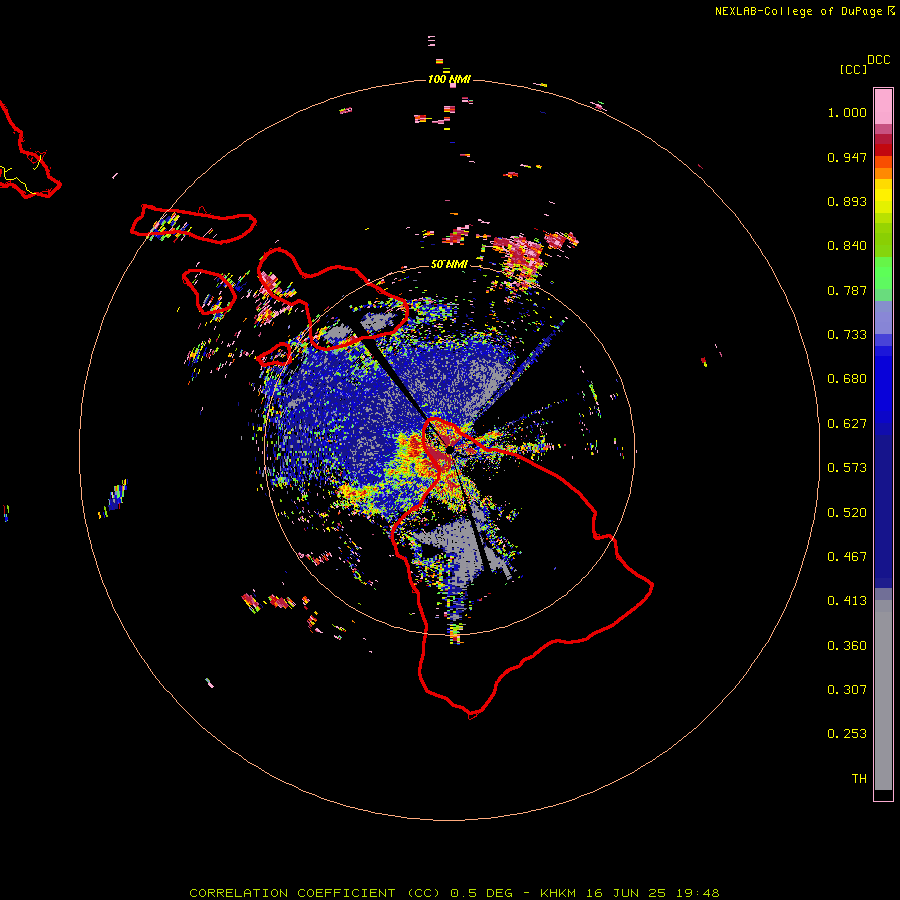Select the 0.893 scale value
This screenshot has width=900, height=900.
coord(847,201)
